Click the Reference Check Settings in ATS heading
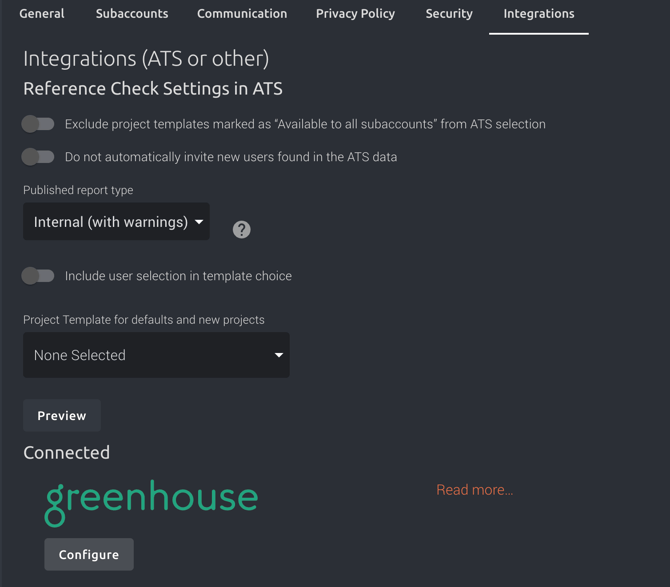The height and width of the screenshot is (587, 670). (x=153, y=89)
